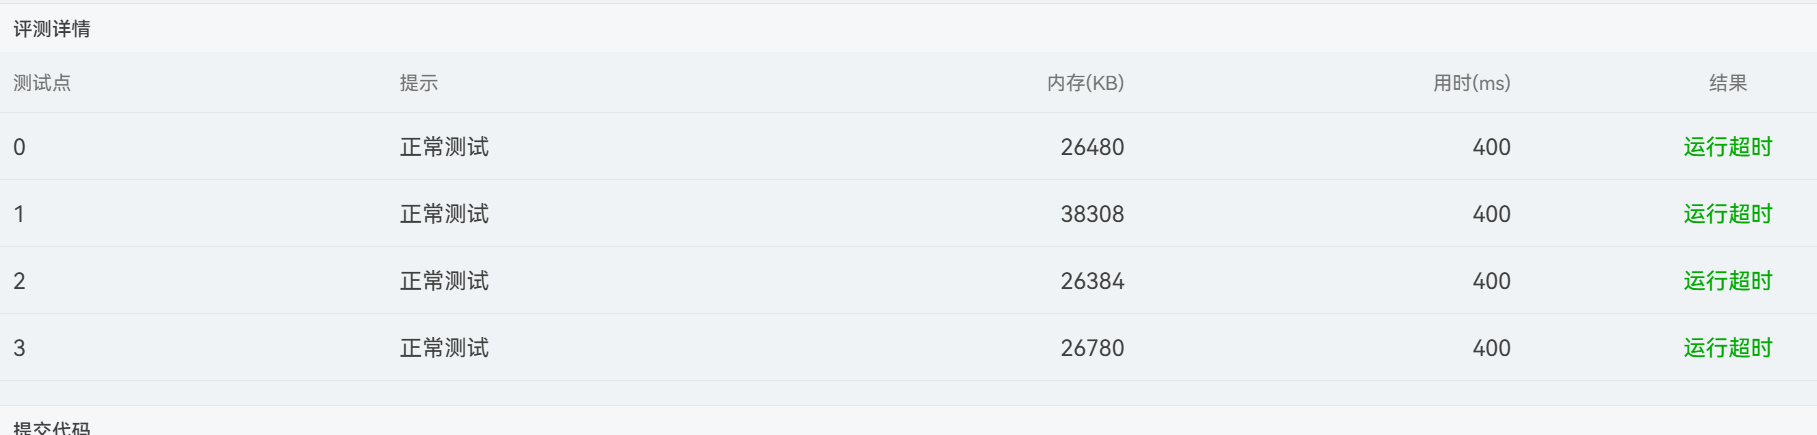1817x435 pixels.
Task: Select the 提示 column header
Action: [419, 83]
